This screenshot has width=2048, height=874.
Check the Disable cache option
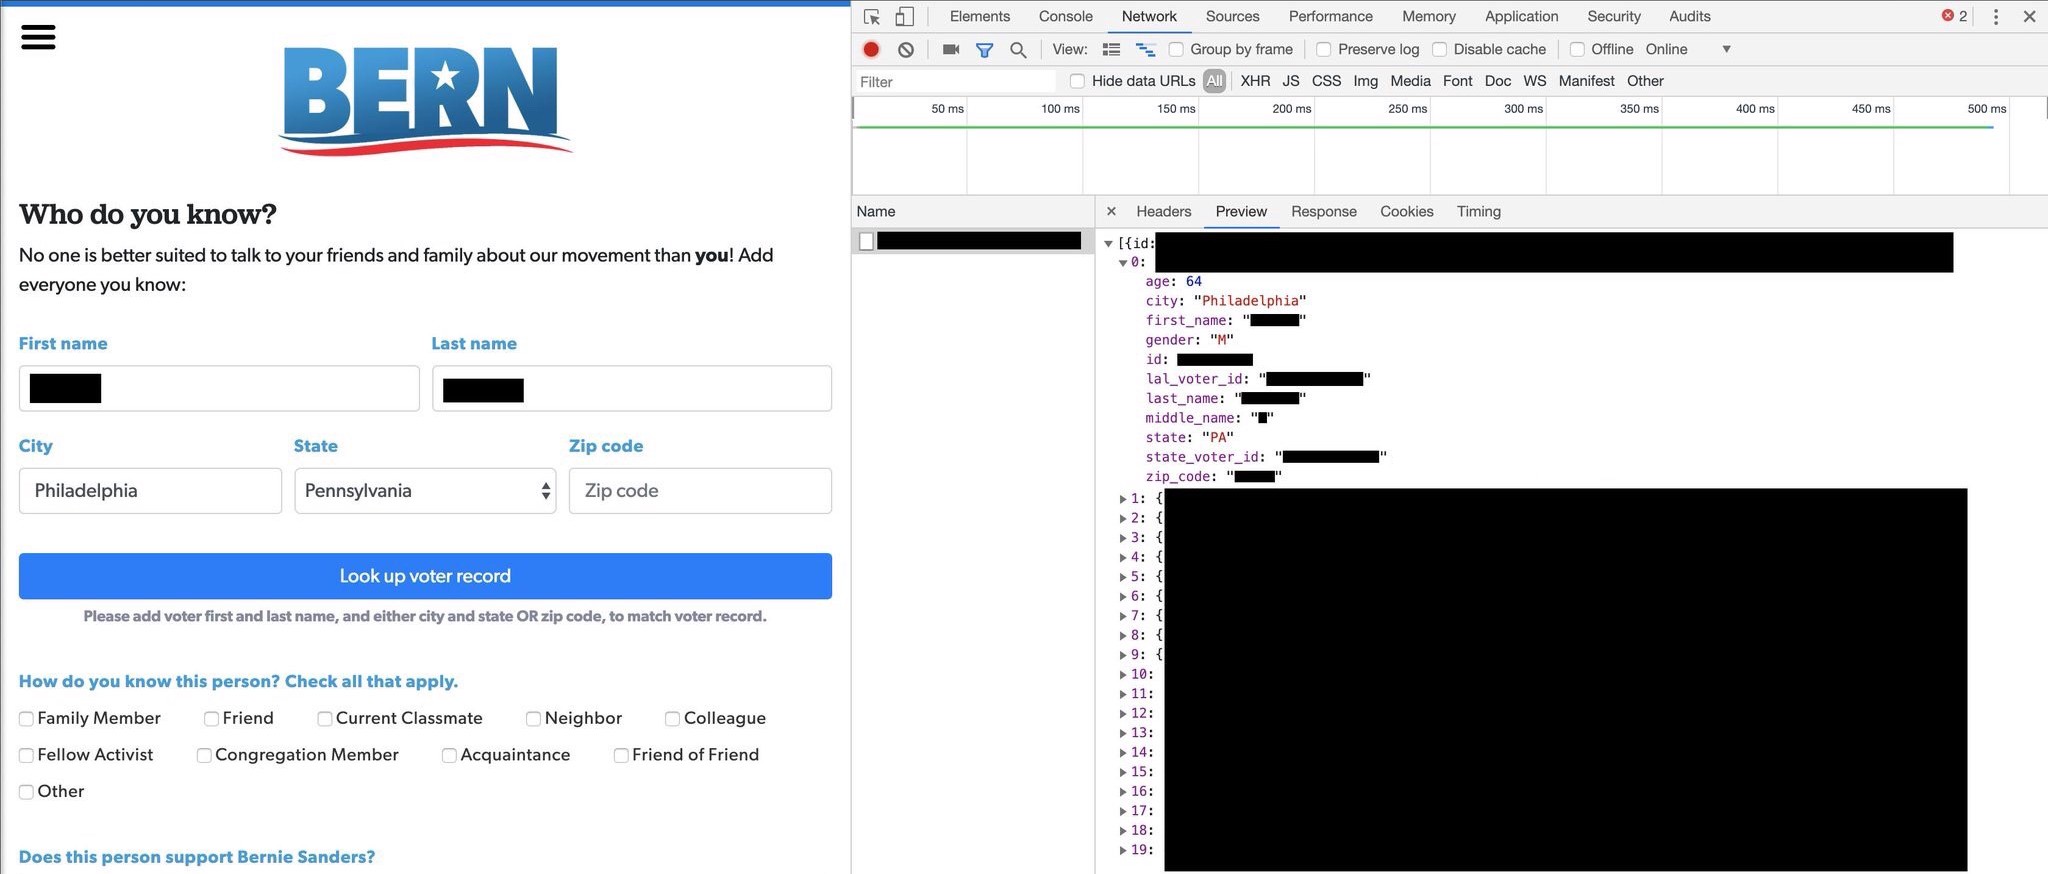1440,49
